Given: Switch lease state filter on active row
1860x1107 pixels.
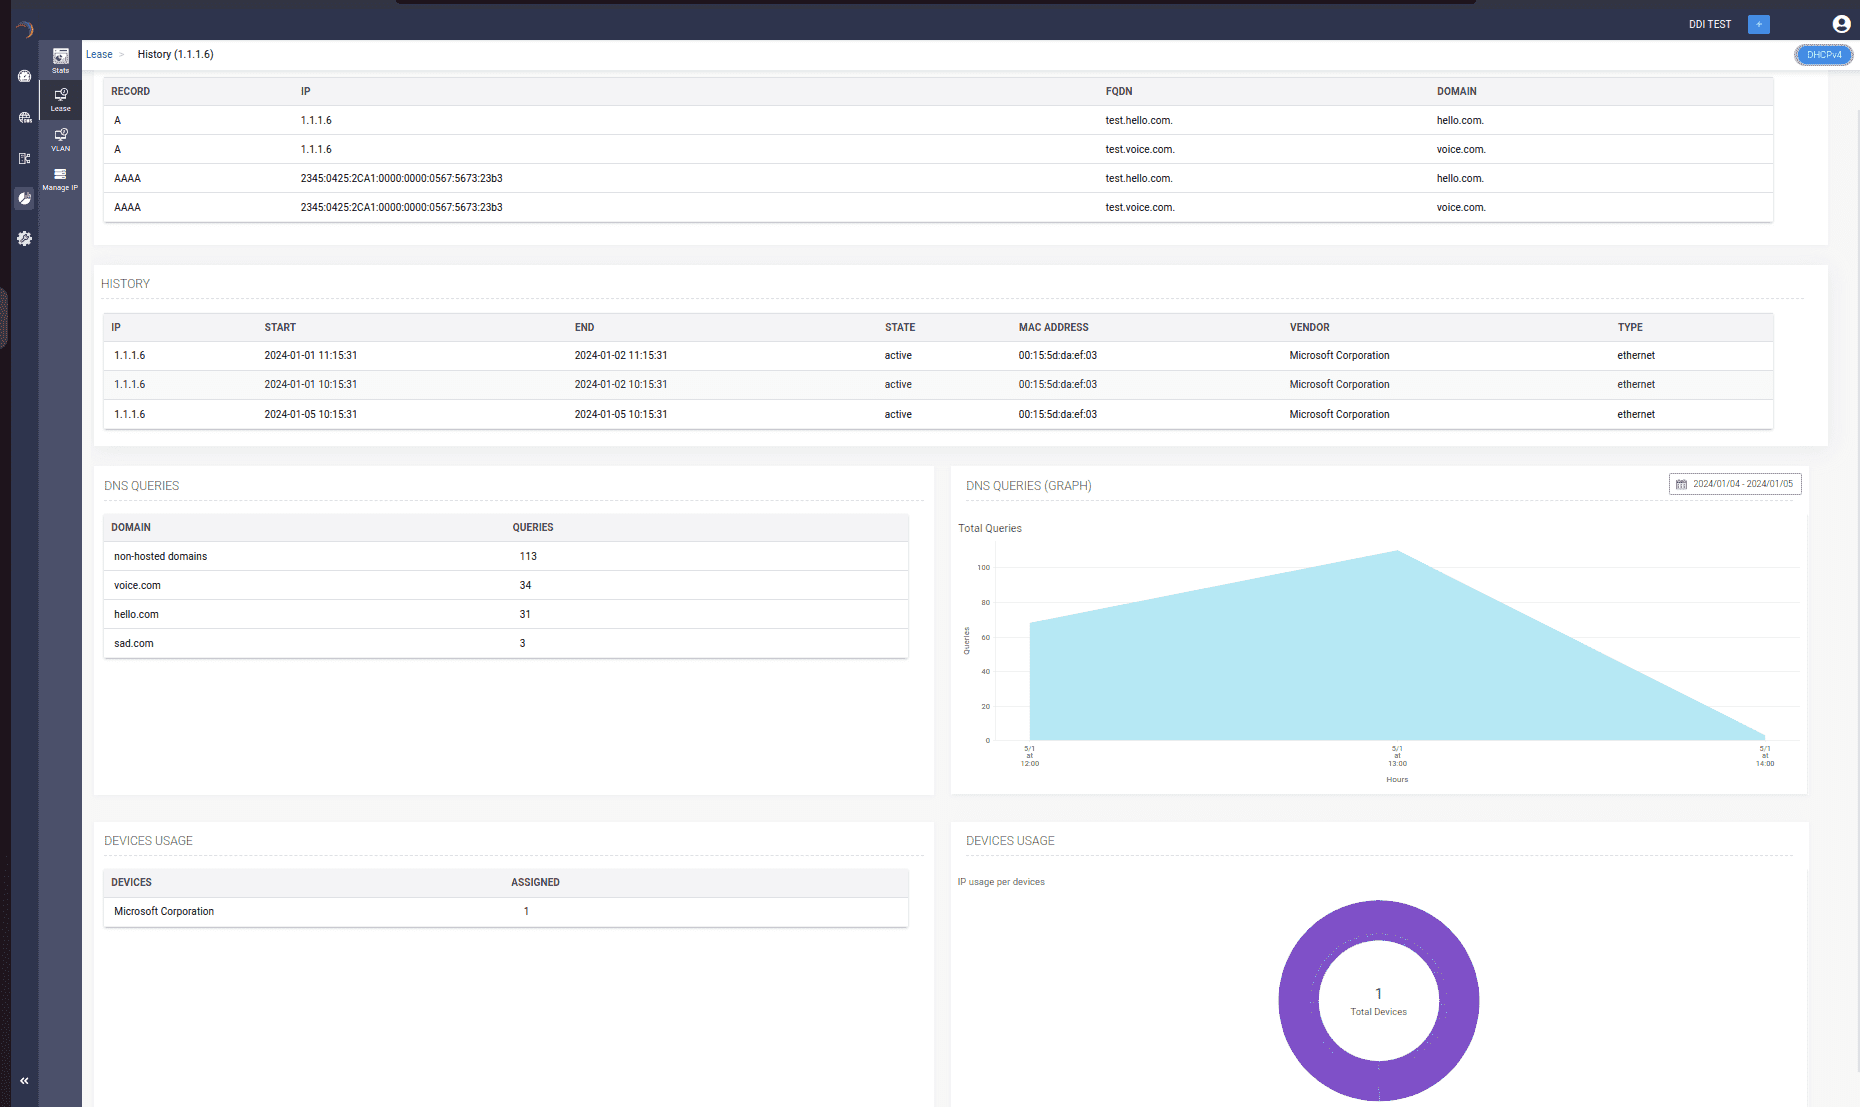Looking at the screenshot, I should tap(897, 355).
